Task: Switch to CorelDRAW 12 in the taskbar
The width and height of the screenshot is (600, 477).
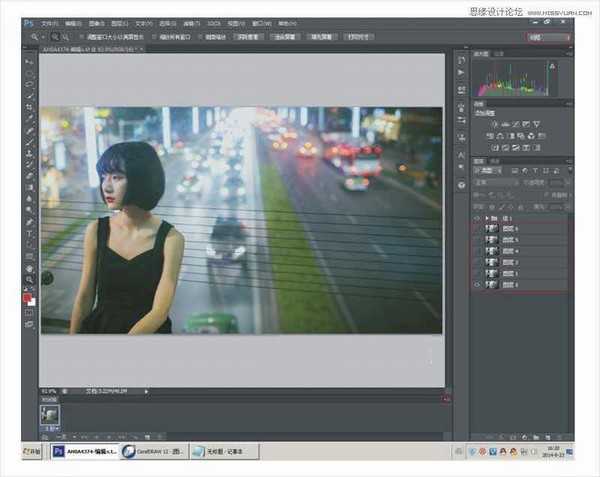Action: coord(152,452)
